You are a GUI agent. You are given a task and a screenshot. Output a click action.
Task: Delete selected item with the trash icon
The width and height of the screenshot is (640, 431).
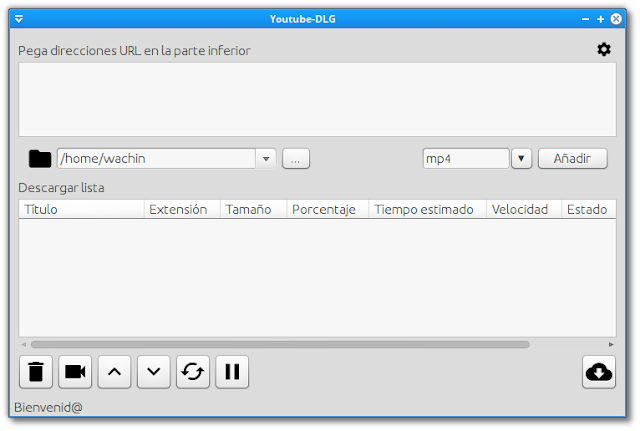36,372
